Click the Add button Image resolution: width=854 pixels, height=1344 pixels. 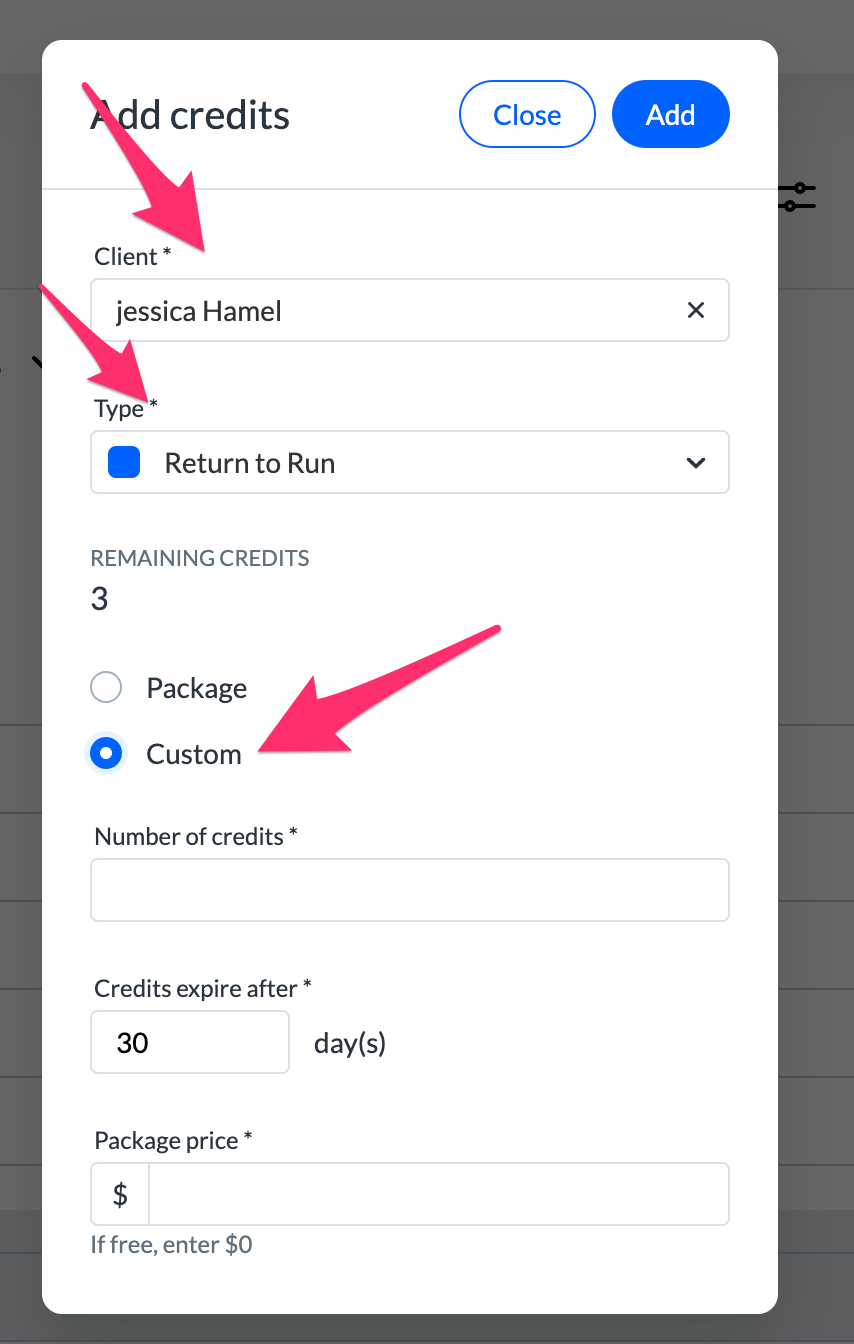coord(671,114)
